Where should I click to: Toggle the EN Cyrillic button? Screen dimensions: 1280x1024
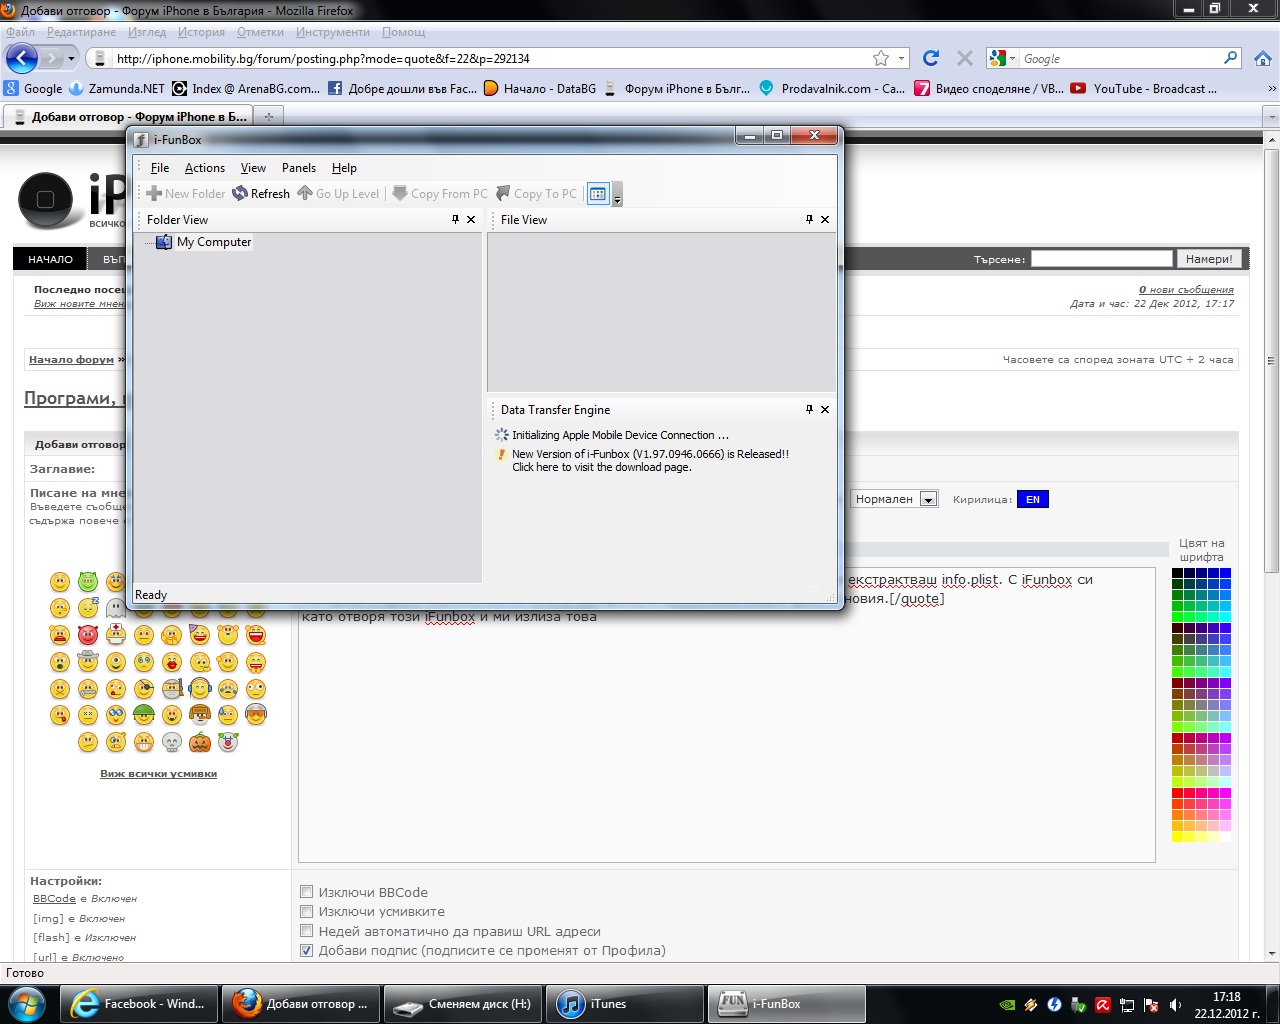(1032, 499)
